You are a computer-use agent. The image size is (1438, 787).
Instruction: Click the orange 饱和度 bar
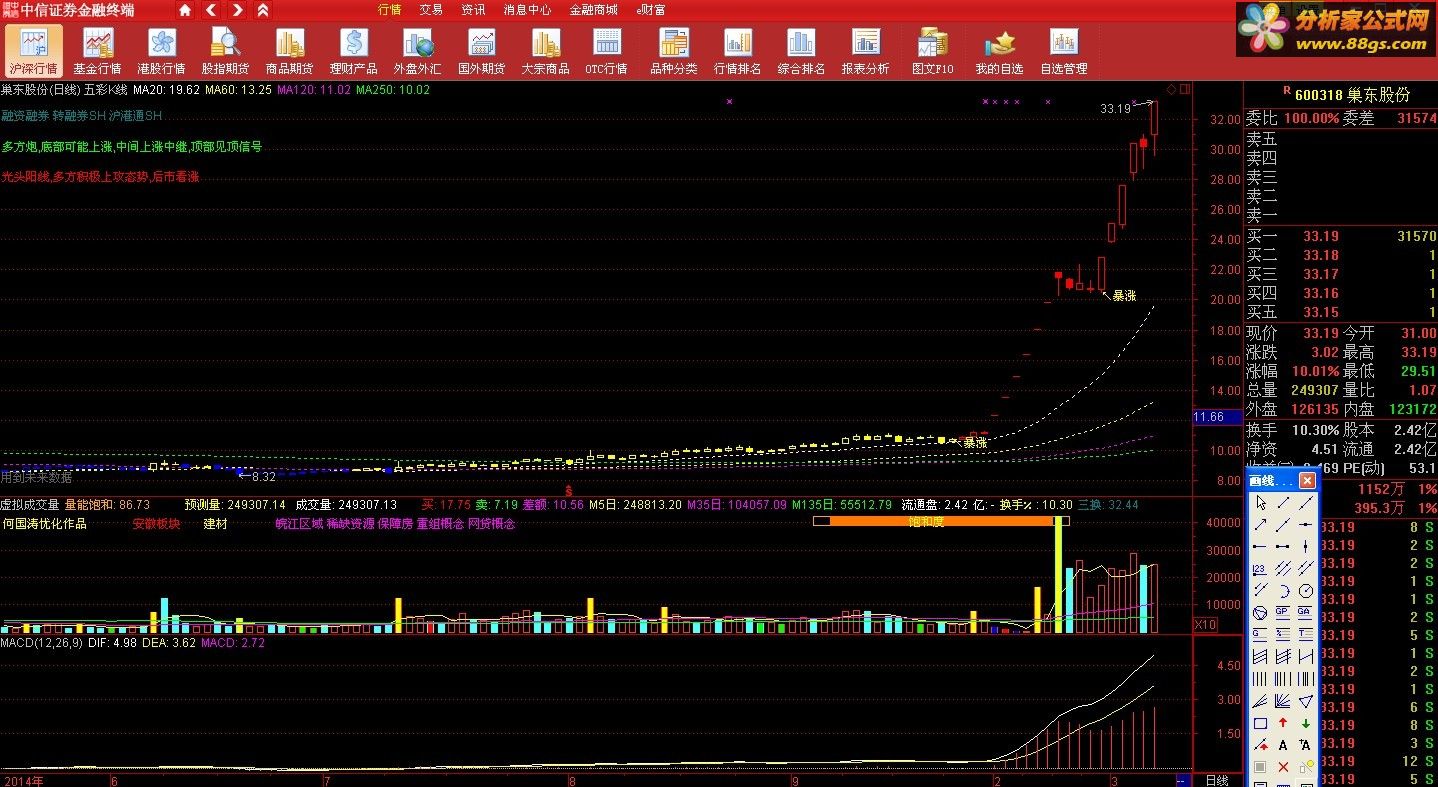[941, 521]
